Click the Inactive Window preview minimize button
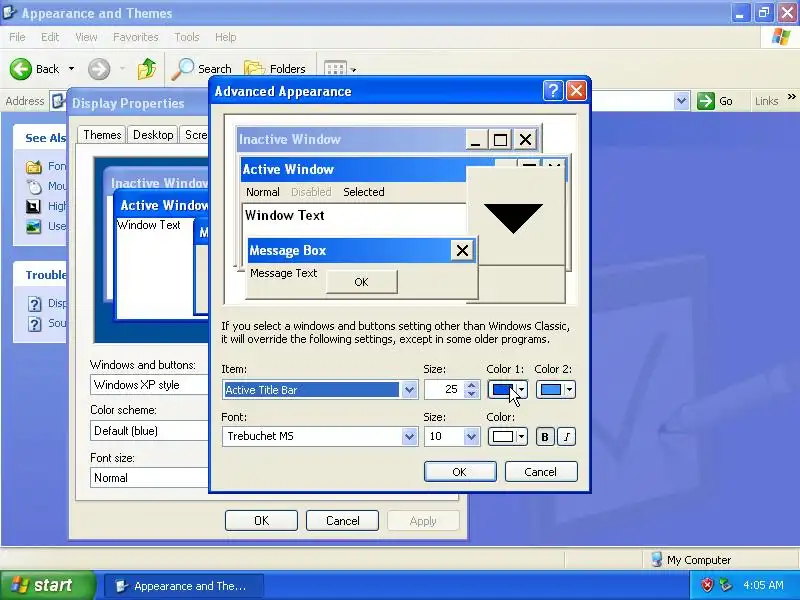This screenshot has width=800, height=600. [476, 139]
